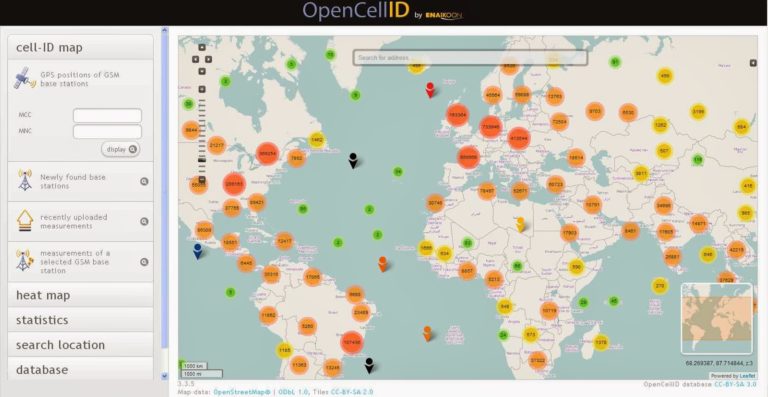Screen dimensions: 768x397
Task: Pan the map left with the arrow button
Action: click(195, 59)
